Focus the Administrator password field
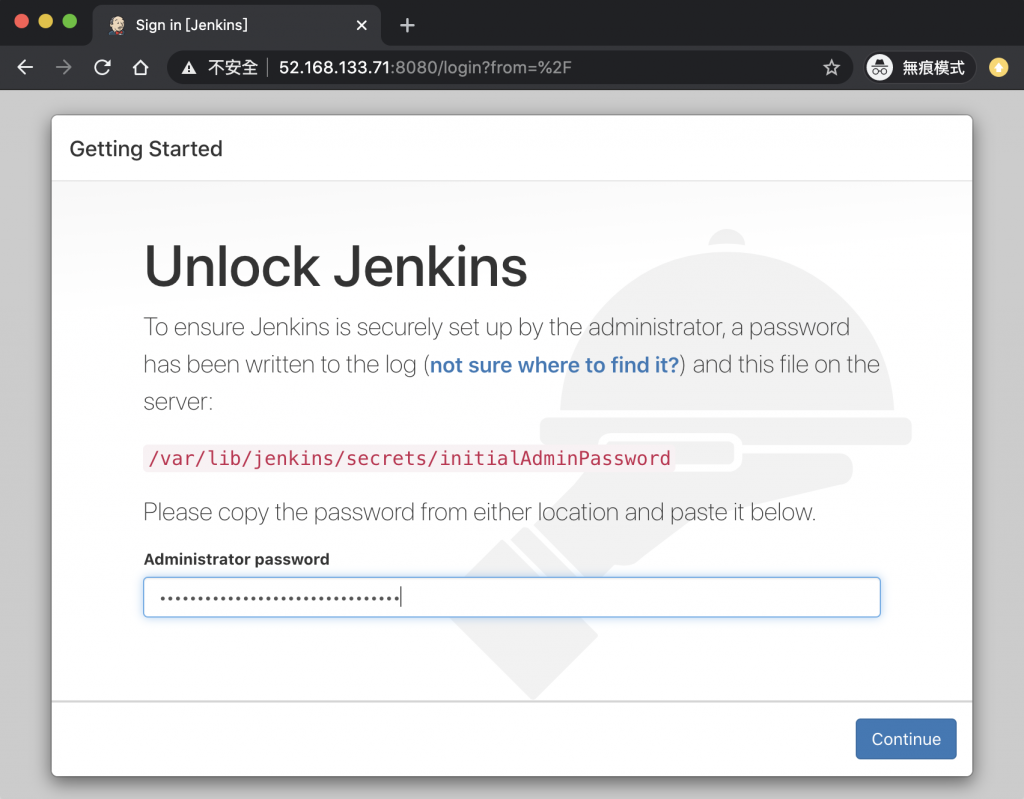This screenshot has width=1024, height=799. click(x=512, y=597)
